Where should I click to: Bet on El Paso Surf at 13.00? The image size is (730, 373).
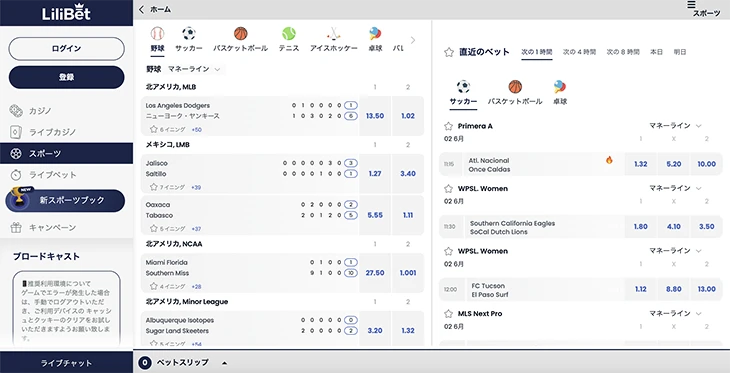(706, 289)
